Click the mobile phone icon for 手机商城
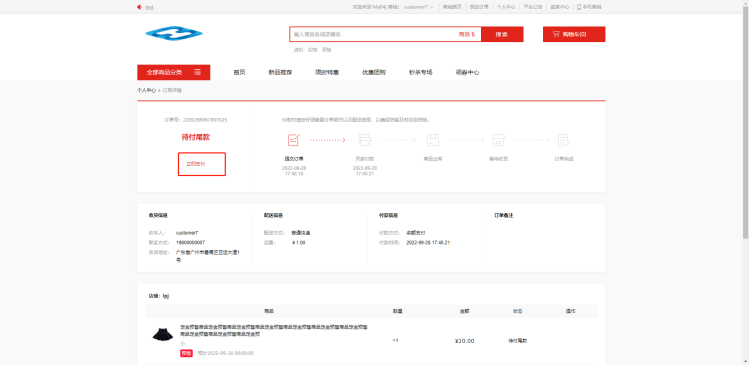 click(579, 7)
